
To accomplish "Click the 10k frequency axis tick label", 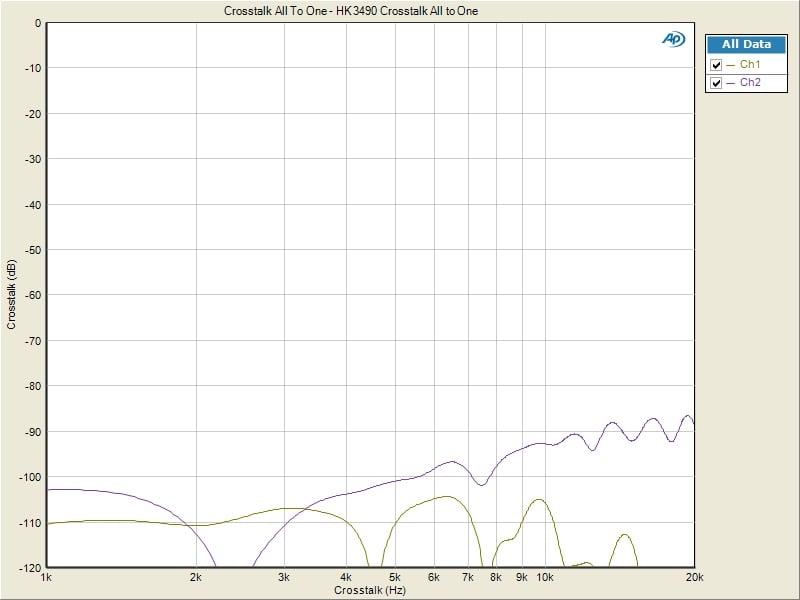I will 545,578.
